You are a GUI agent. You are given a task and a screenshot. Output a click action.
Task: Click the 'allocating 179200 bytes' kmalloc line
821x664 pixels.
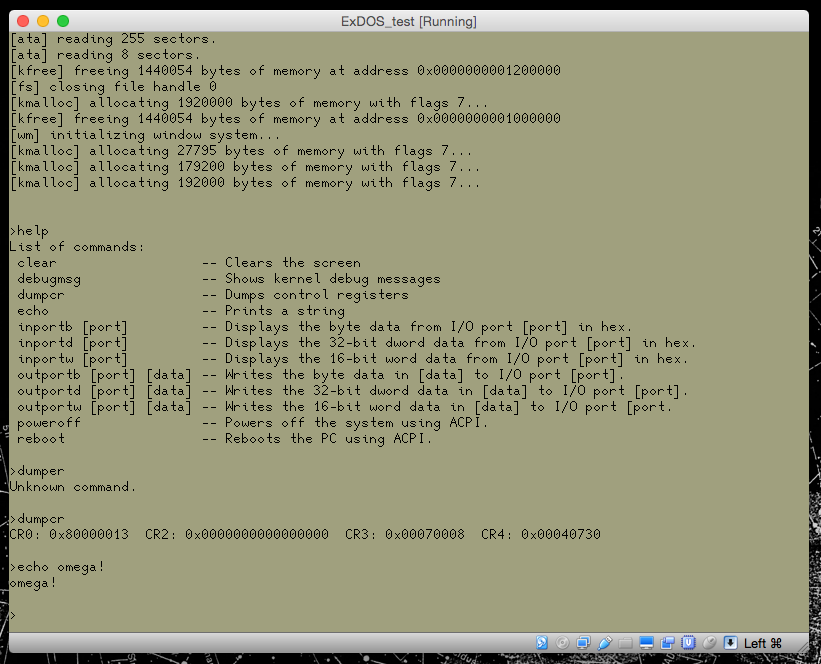coord(245,167)
